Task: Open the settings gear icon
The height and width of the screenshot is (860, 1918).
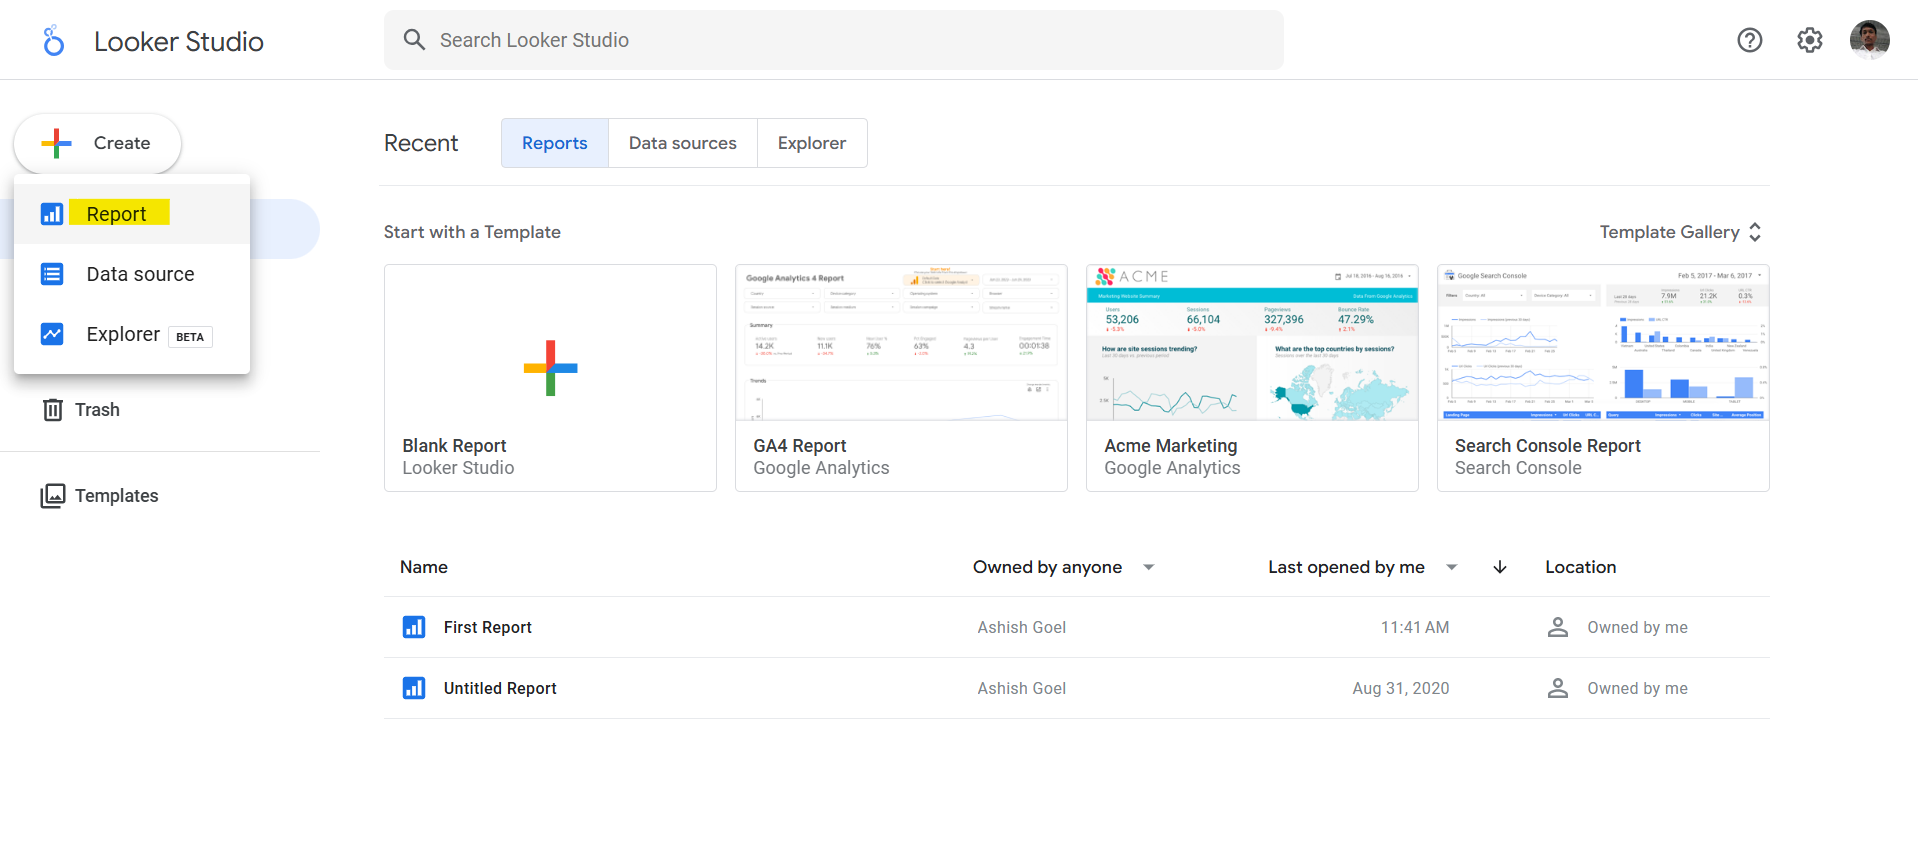Action: 1809,40
